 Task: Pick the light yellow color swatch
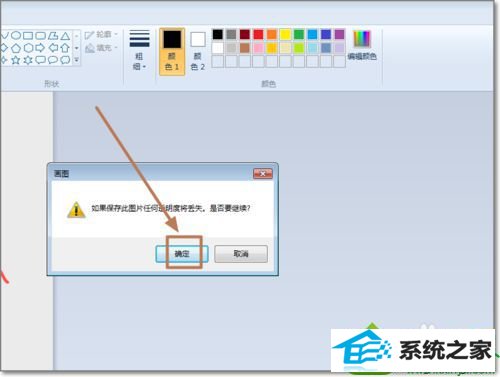285,48
